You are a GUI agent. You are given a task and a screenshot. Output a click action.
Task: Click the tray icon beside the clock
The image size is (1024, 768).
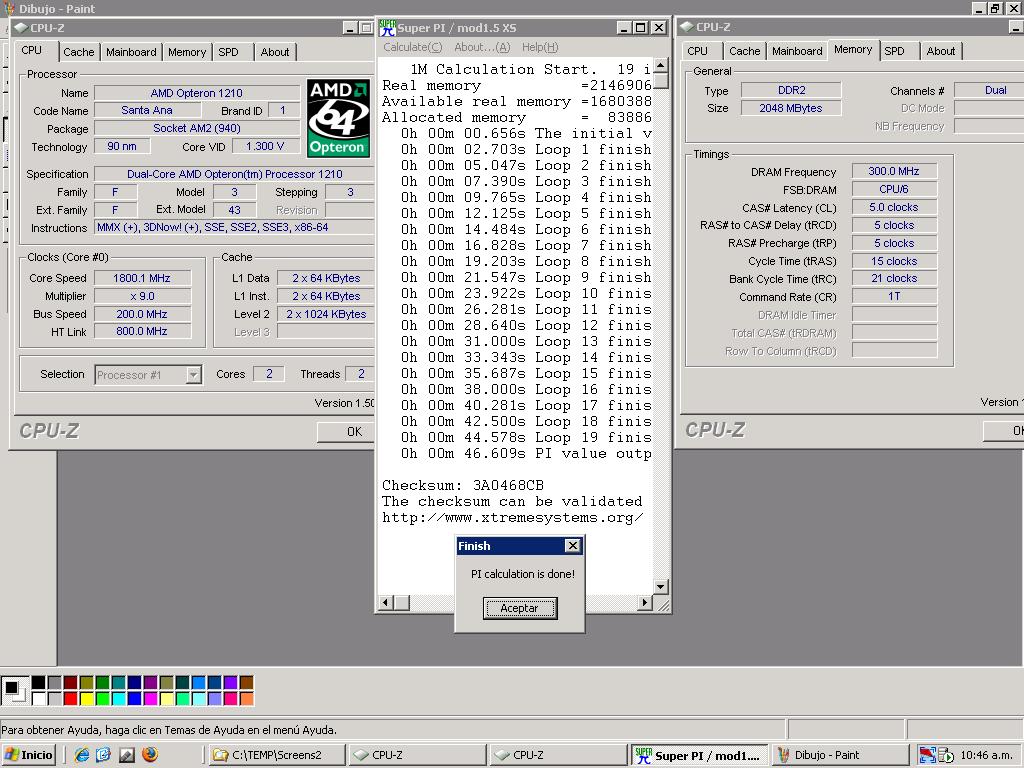pos(946,756)
